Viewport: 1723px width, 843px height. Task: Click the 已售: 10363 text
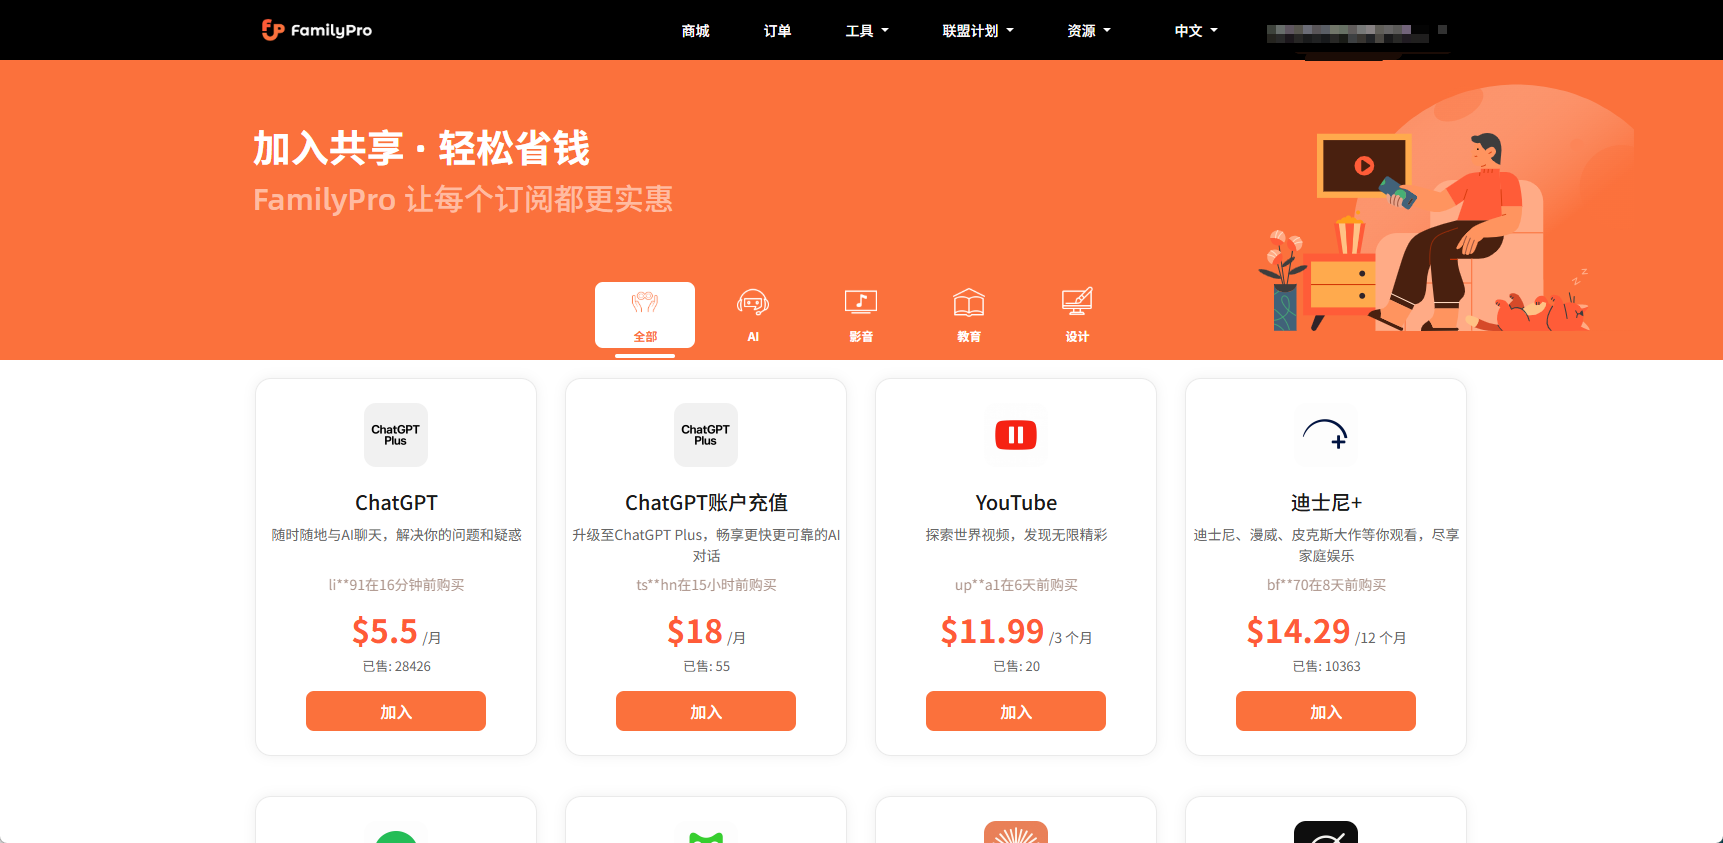[x=1326, y=666]
